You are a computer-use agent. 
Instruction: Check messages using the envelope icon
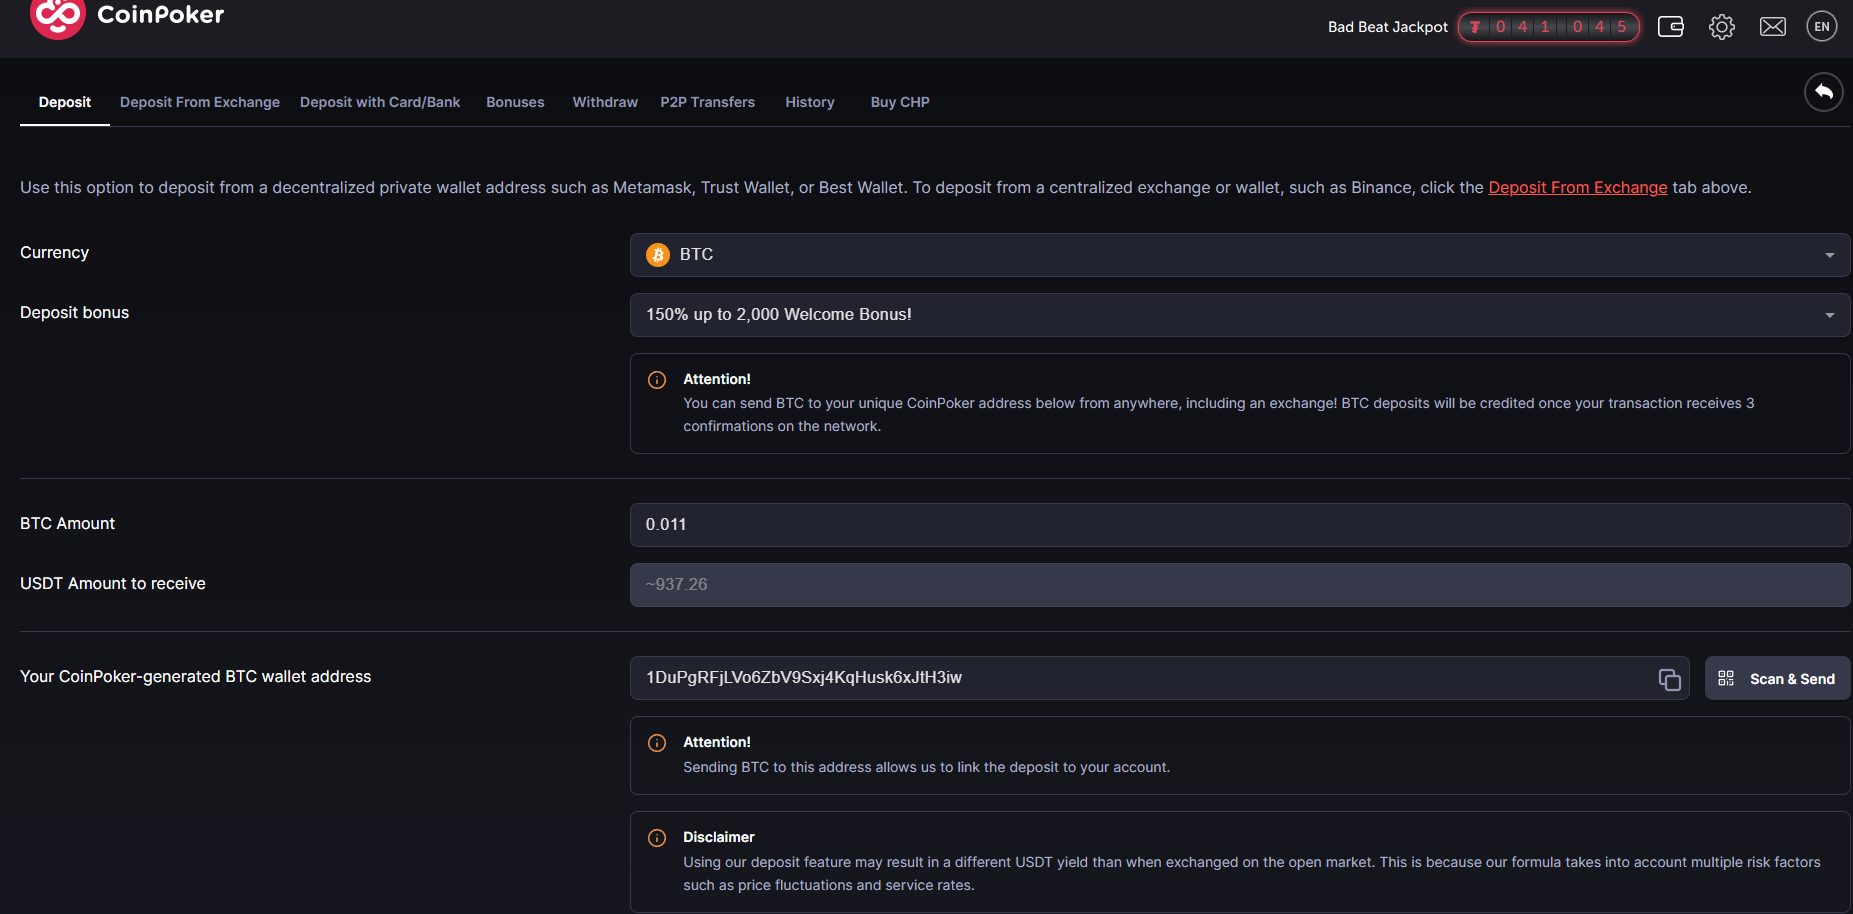click(1772, 27)
